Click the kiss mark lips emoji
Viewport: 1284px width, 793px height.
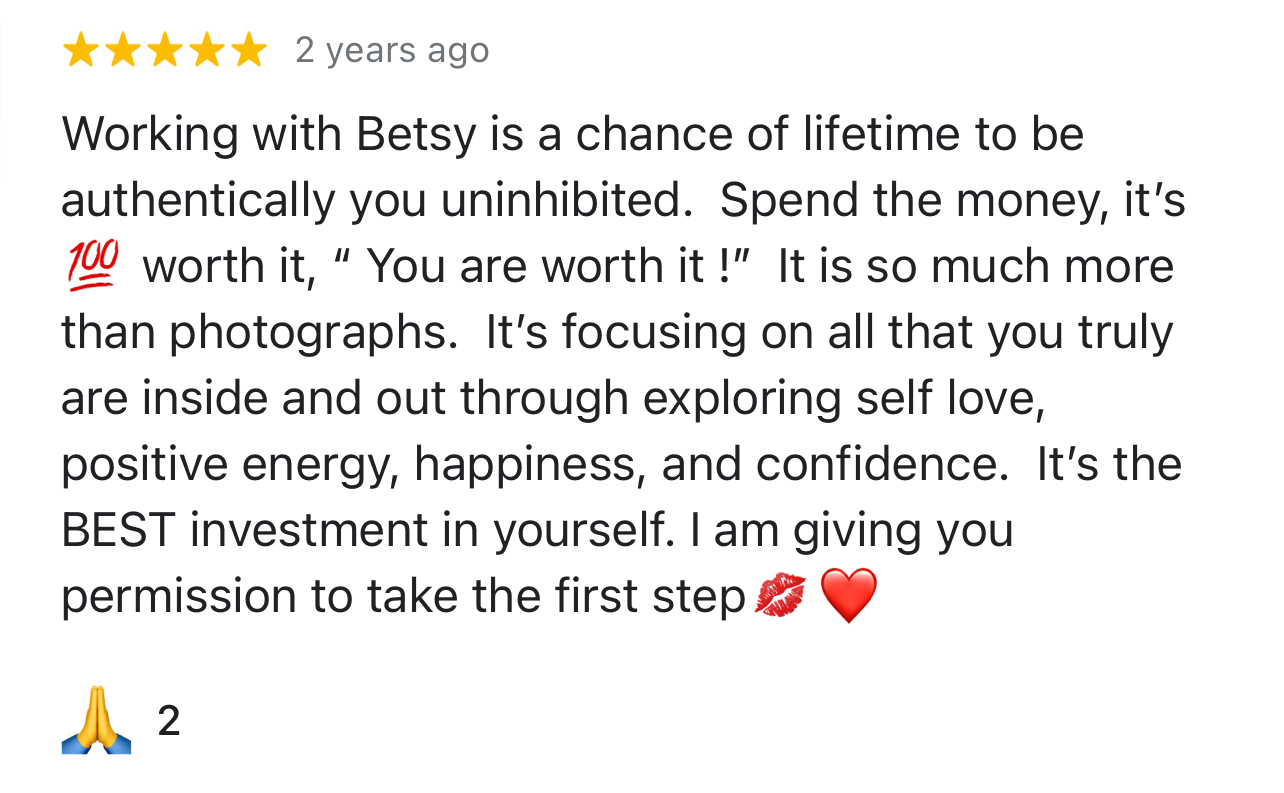point(780,596)
